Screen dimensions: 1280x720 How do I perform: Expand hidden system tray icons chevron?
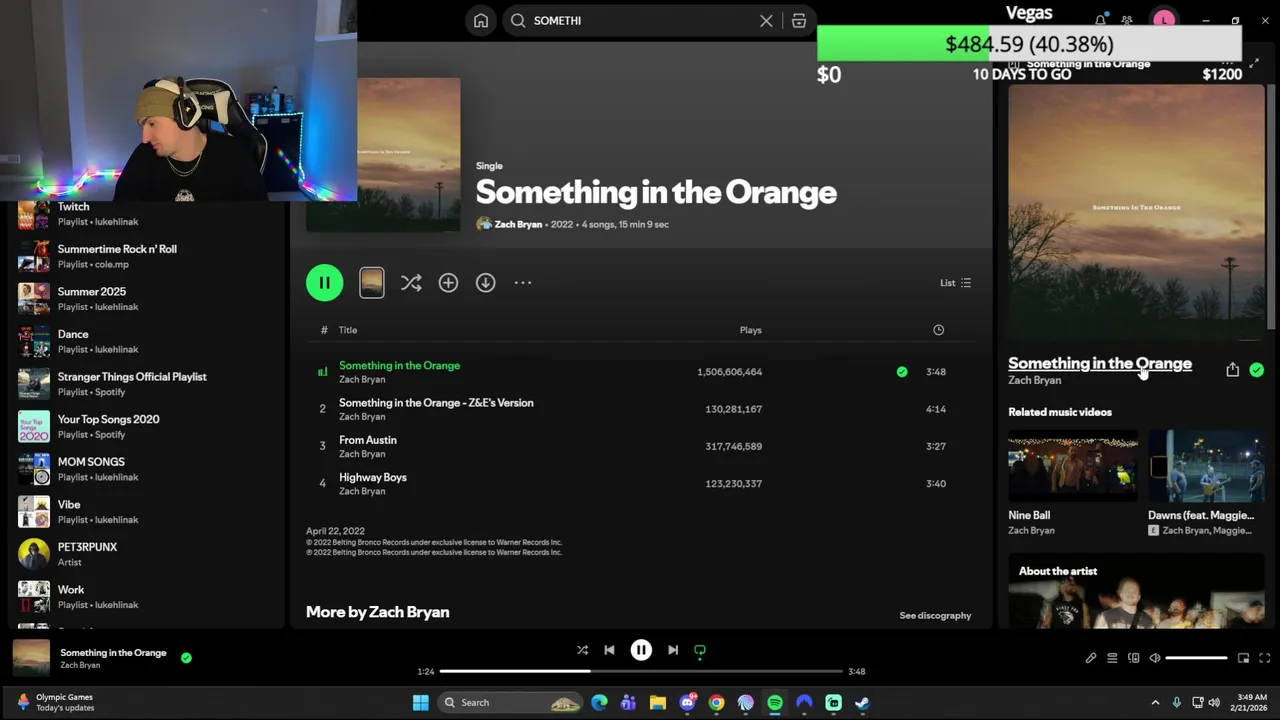(1155, 703)
